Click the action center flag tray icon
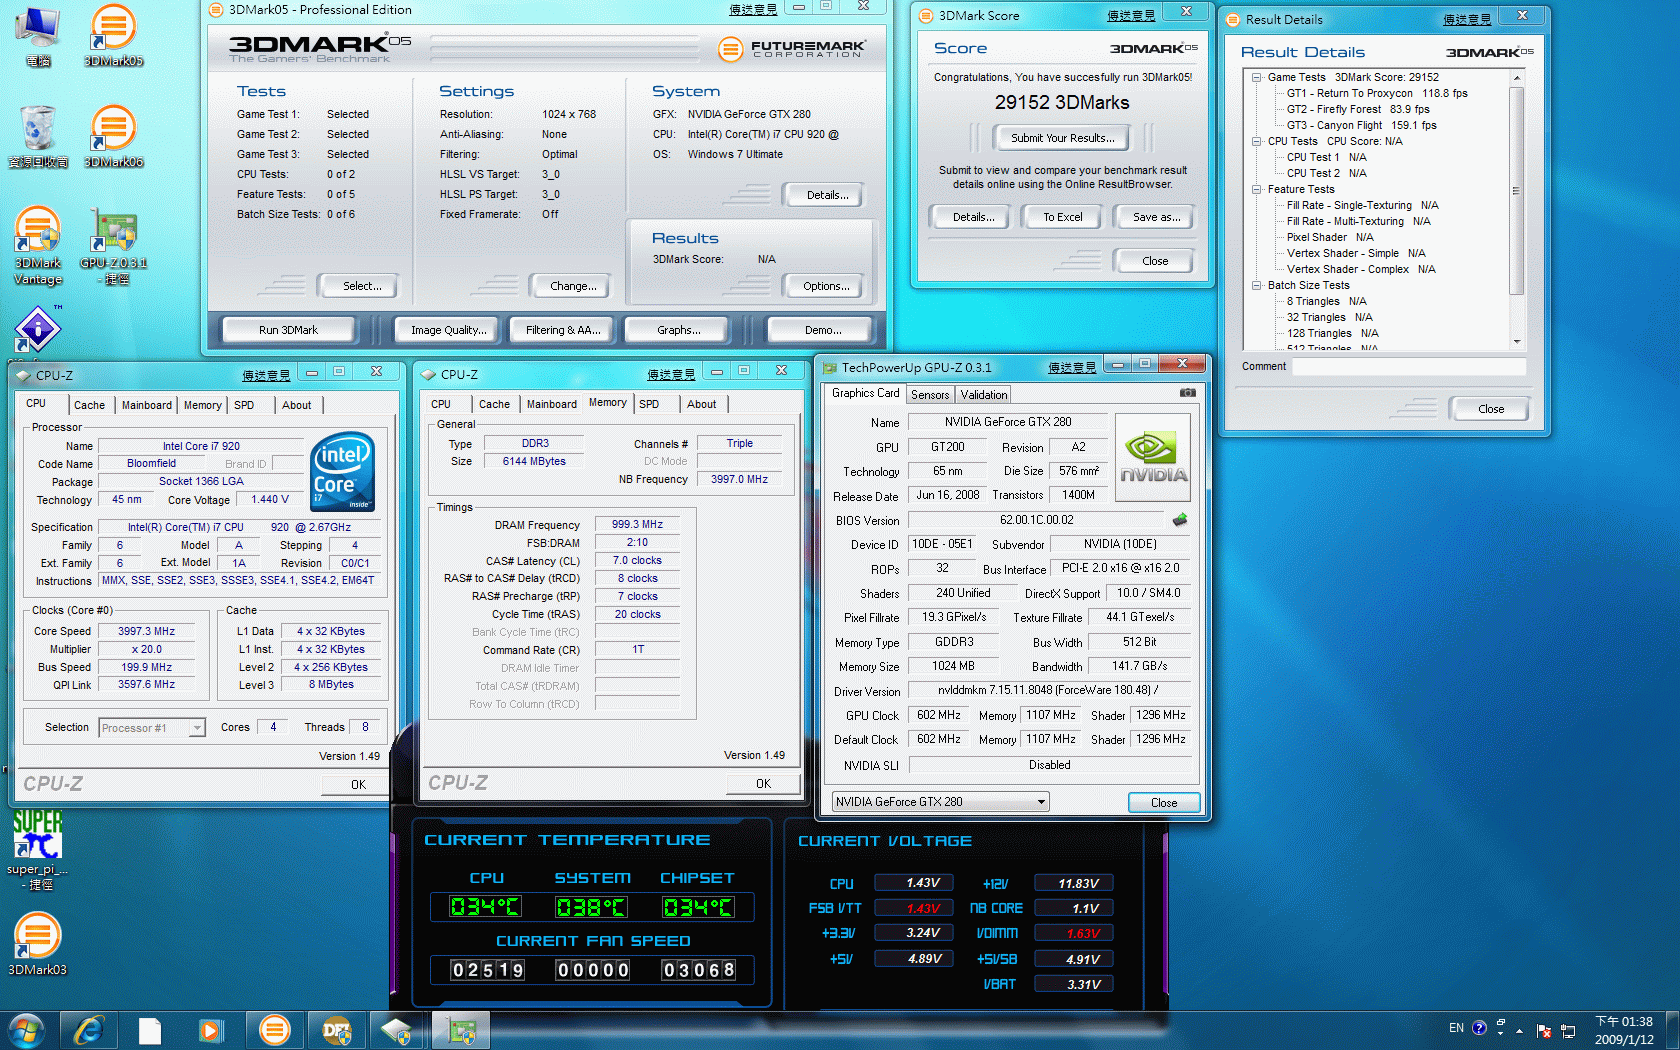Screen dimensions: 1680x1050 tap(1543, 1031)
